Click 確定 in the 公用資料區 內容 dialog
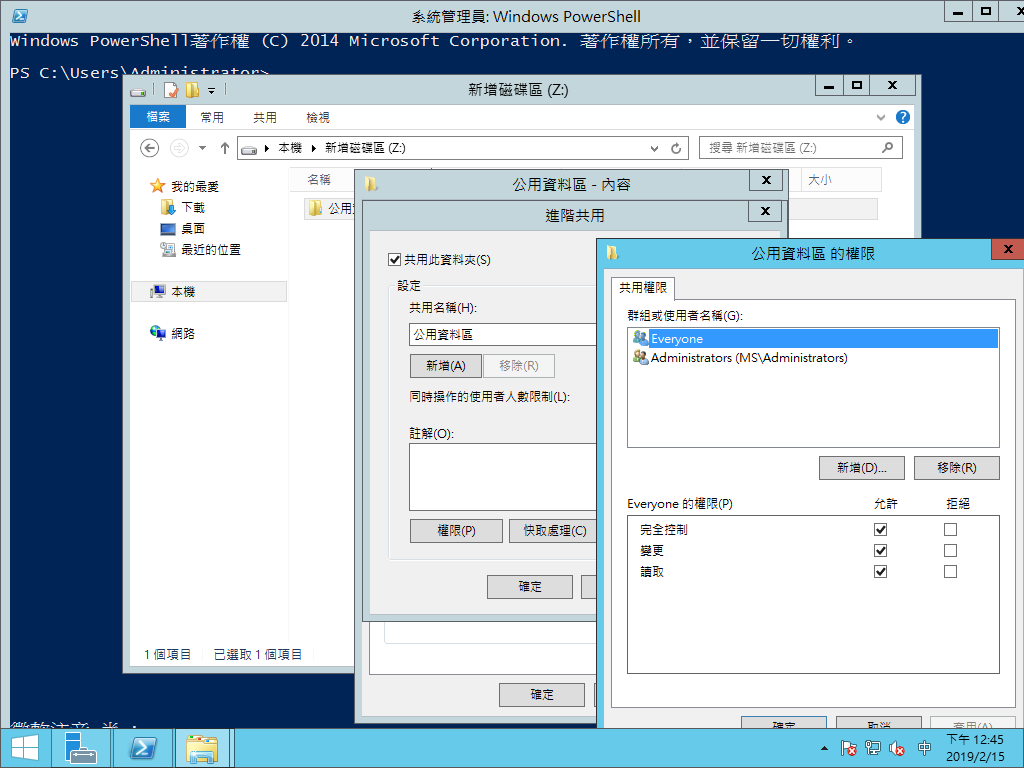The image size is (1024, 768). click(541, 695)
